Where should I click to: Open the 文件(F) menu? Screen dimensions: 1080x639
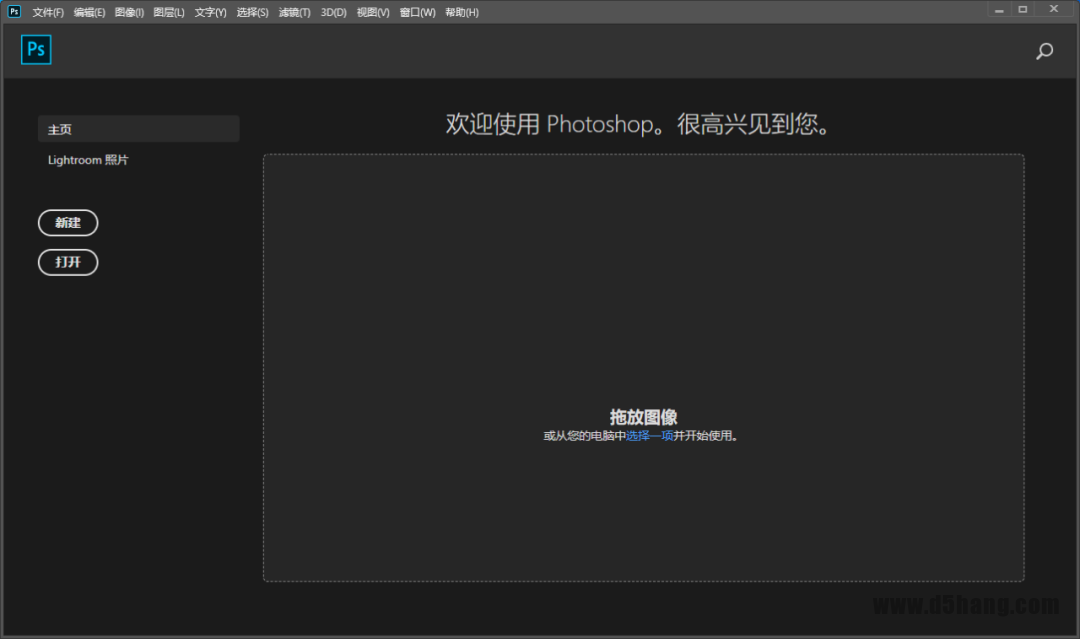click(x=48, y=12)
